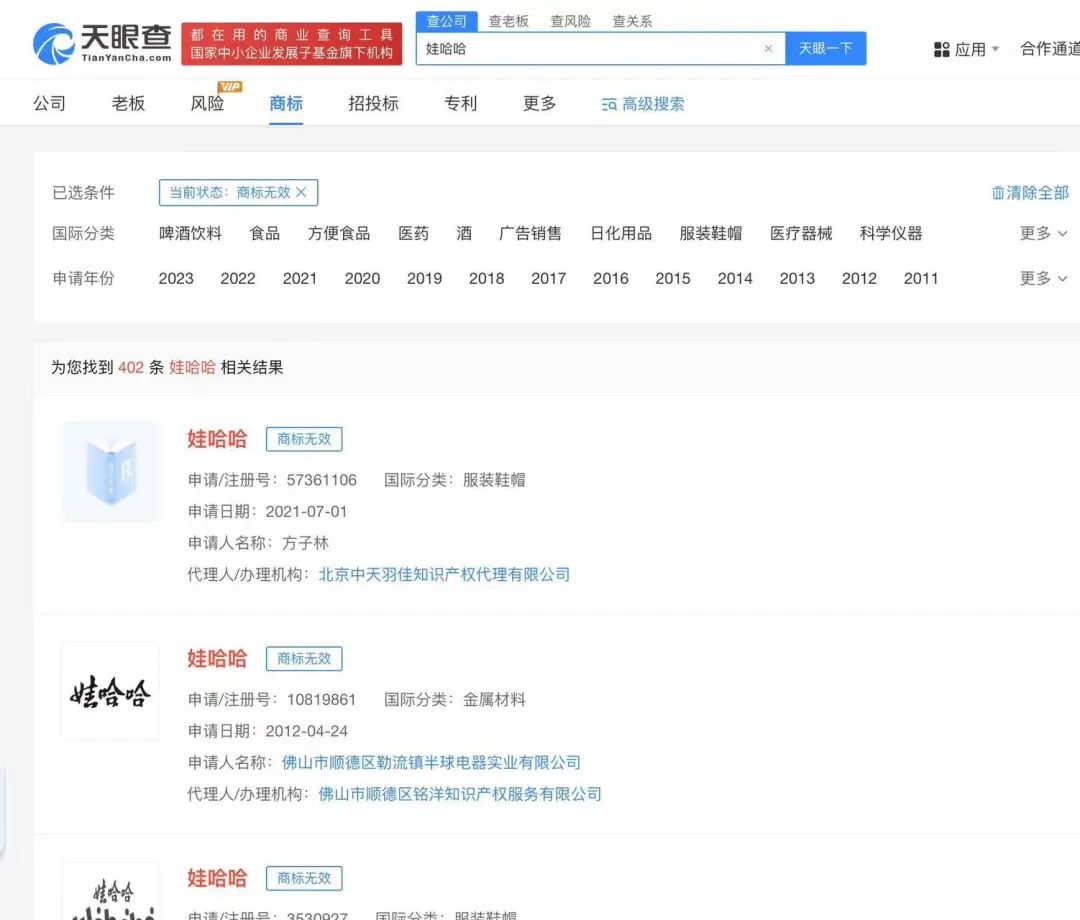Filter by application year 2023

coord(176,278)
